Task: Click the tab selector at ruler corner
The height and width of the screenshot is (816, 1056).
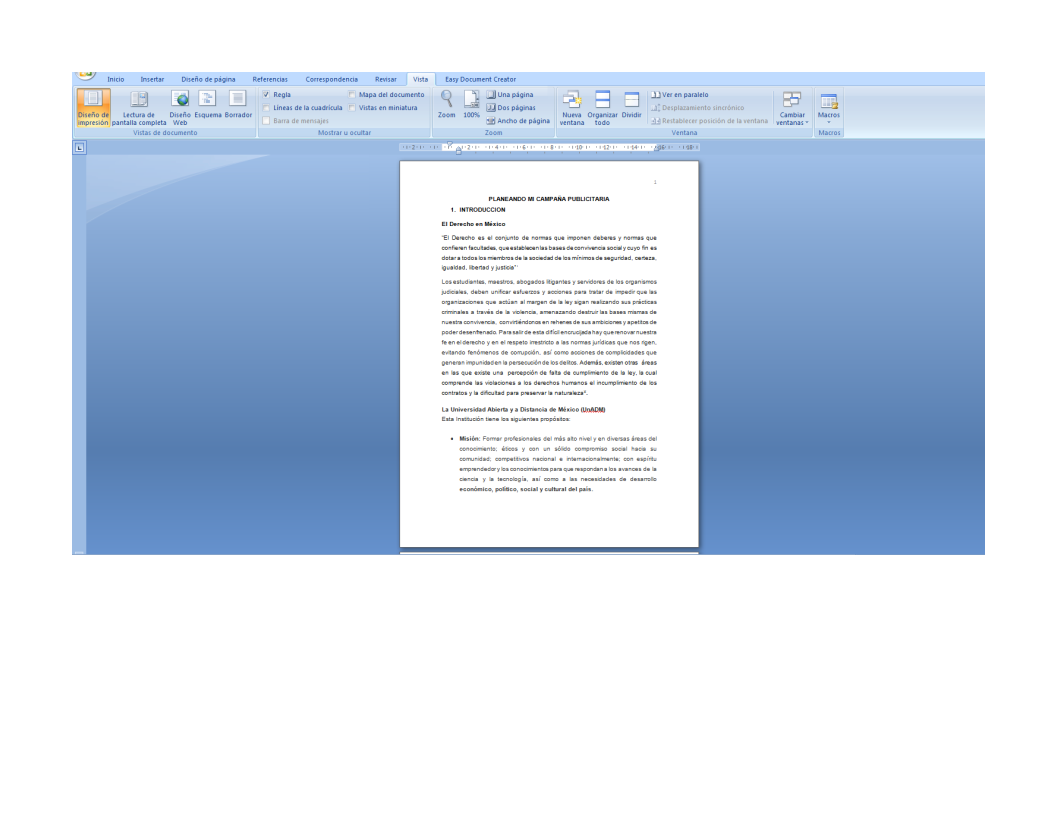Action: pos(80,148)
